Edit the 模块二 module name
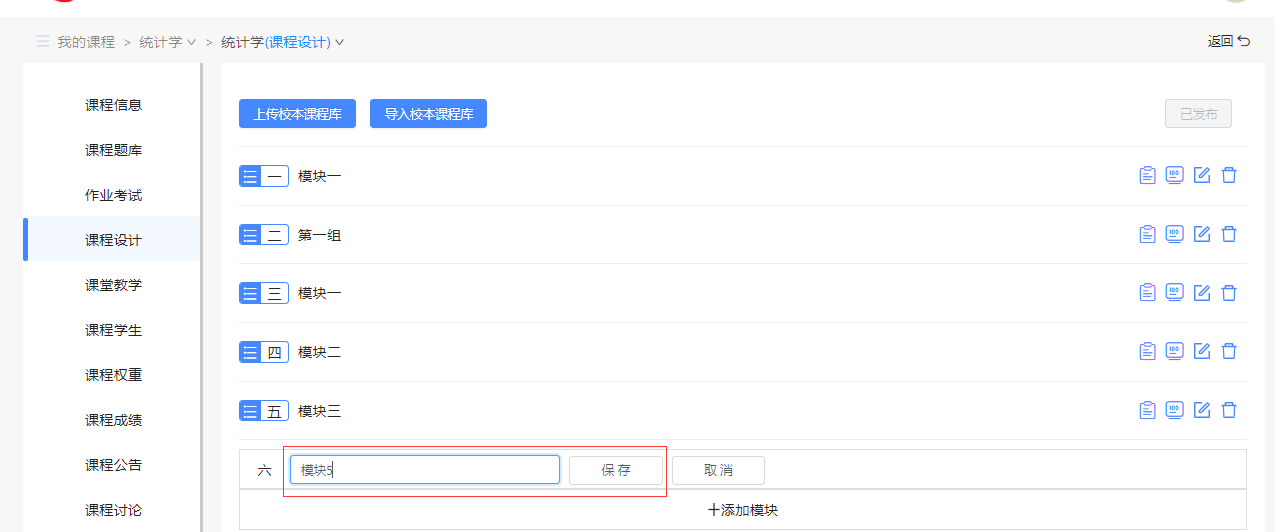 pos(1202,351)
